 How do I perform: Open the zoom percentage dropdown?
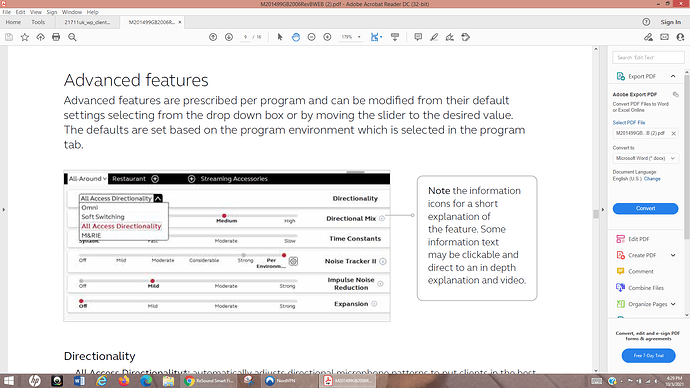click(x=351, y=37)
